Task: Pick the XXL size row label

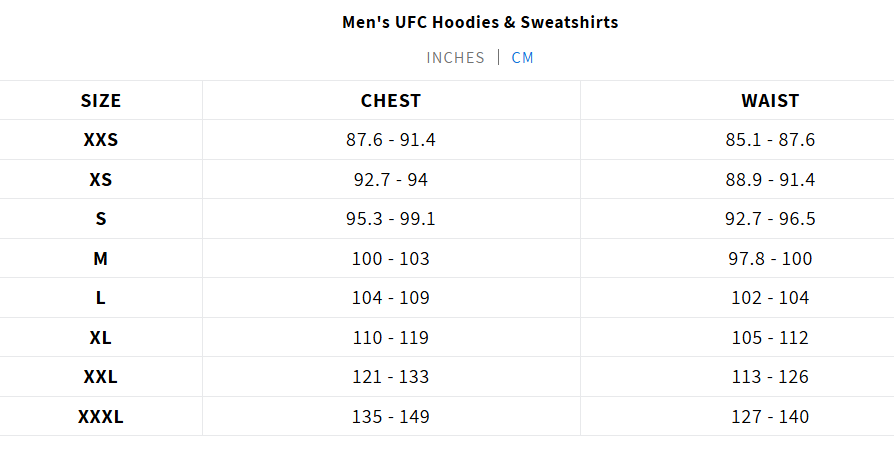Action: coord(101,377)
